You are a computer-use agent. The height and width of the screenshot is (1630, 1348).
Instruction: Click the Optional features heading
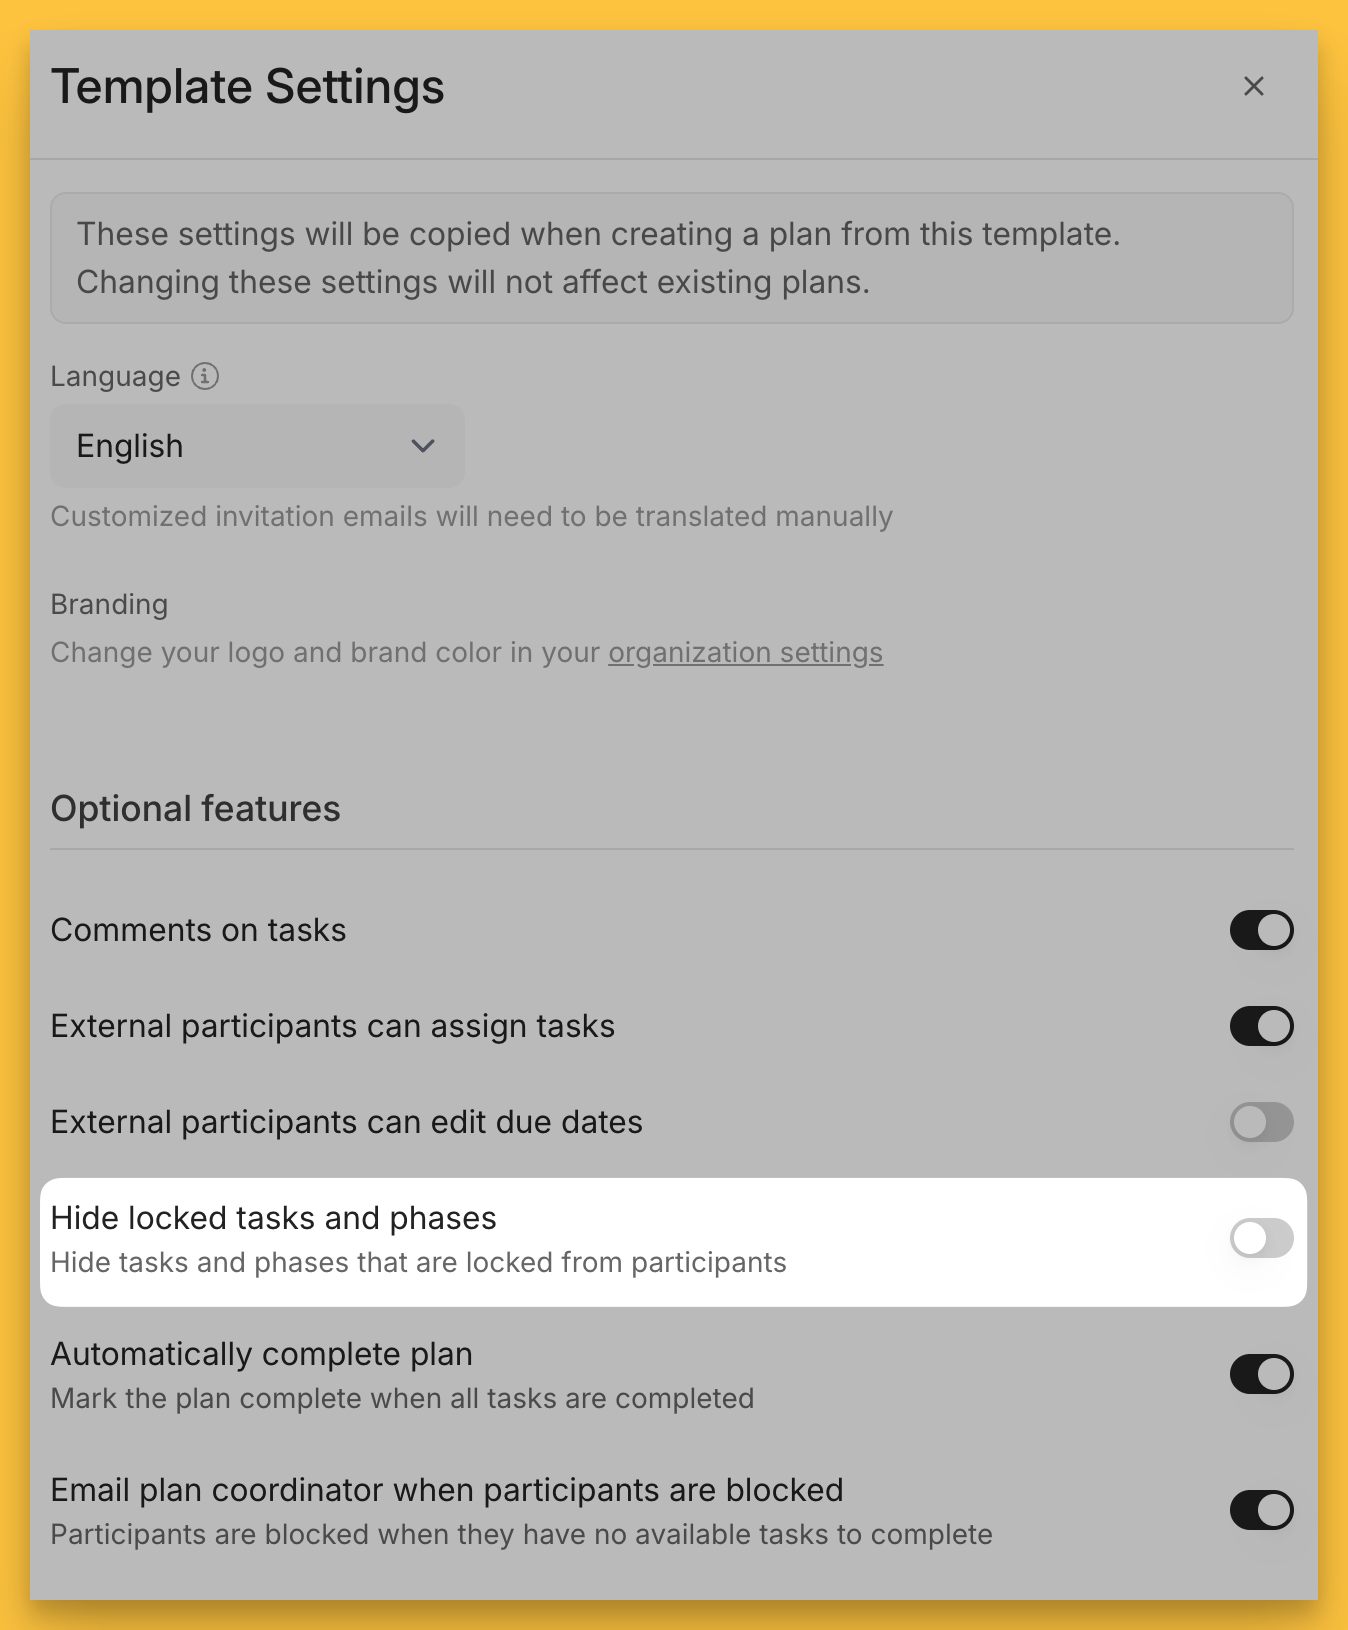coord(195,809)
